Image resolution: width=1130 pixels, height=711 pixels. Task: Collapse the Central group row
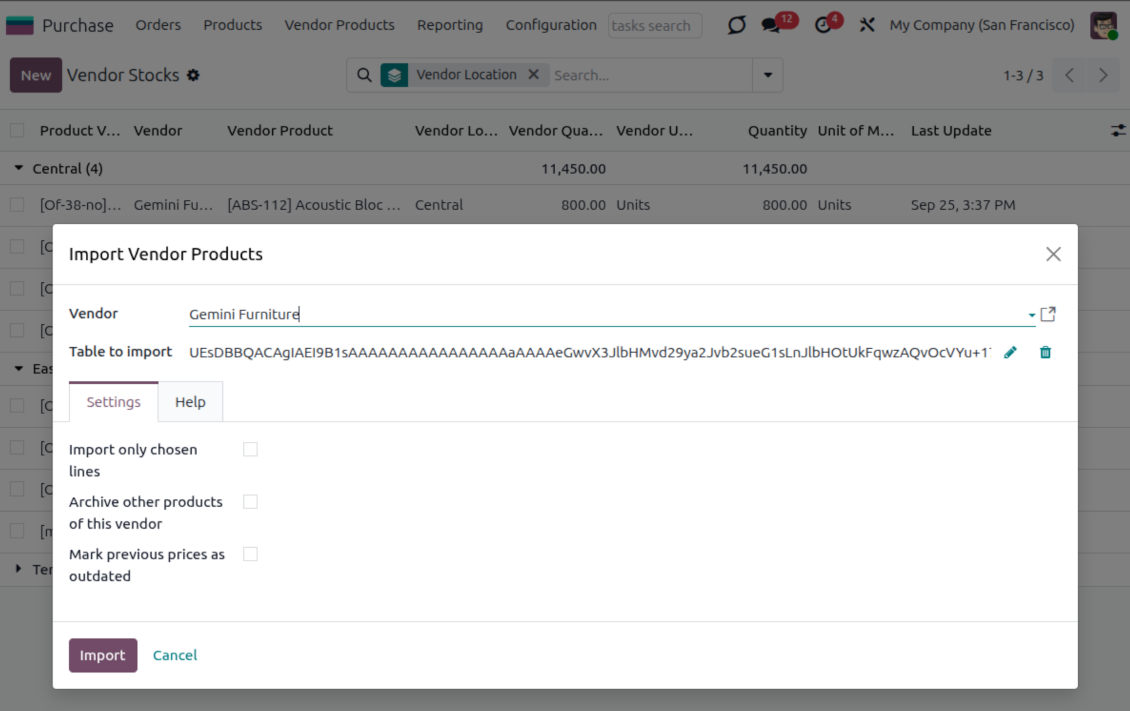pos(19,169)
